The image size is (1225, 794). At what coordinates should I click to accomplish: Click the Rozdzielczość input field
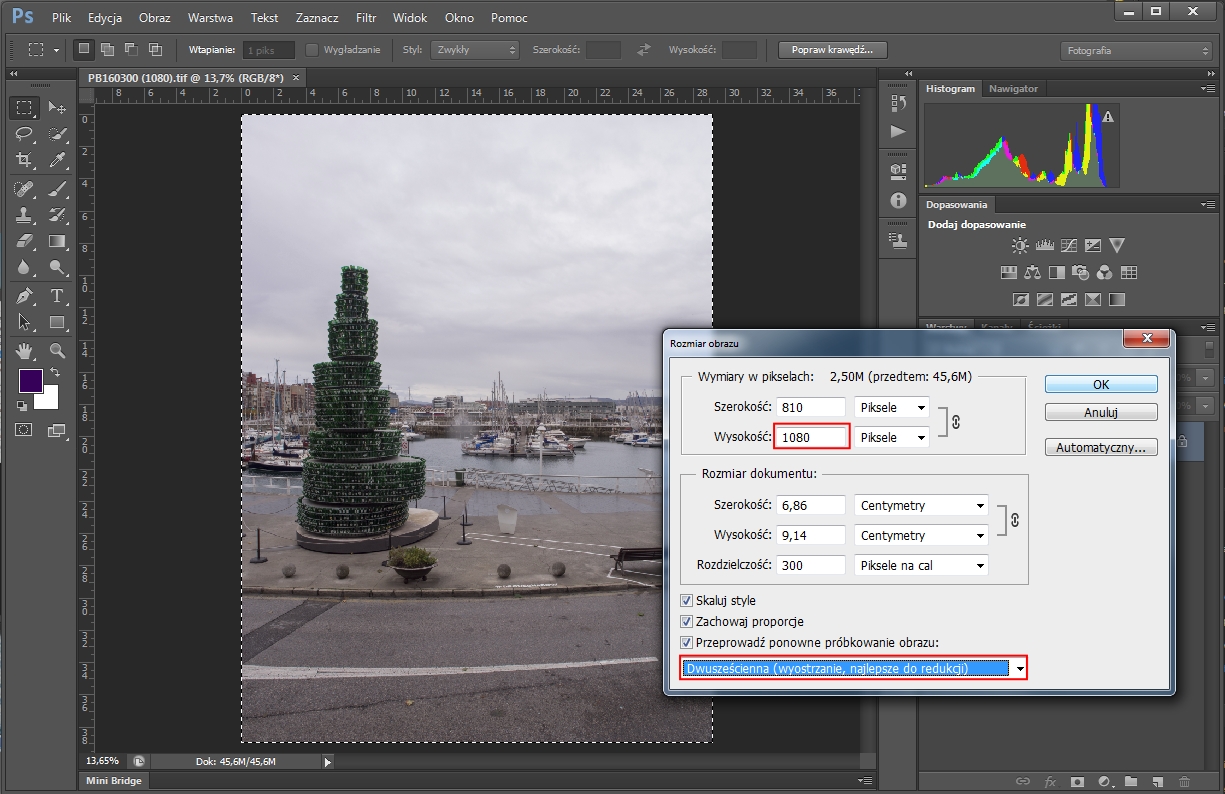click(x=812, y=565)
